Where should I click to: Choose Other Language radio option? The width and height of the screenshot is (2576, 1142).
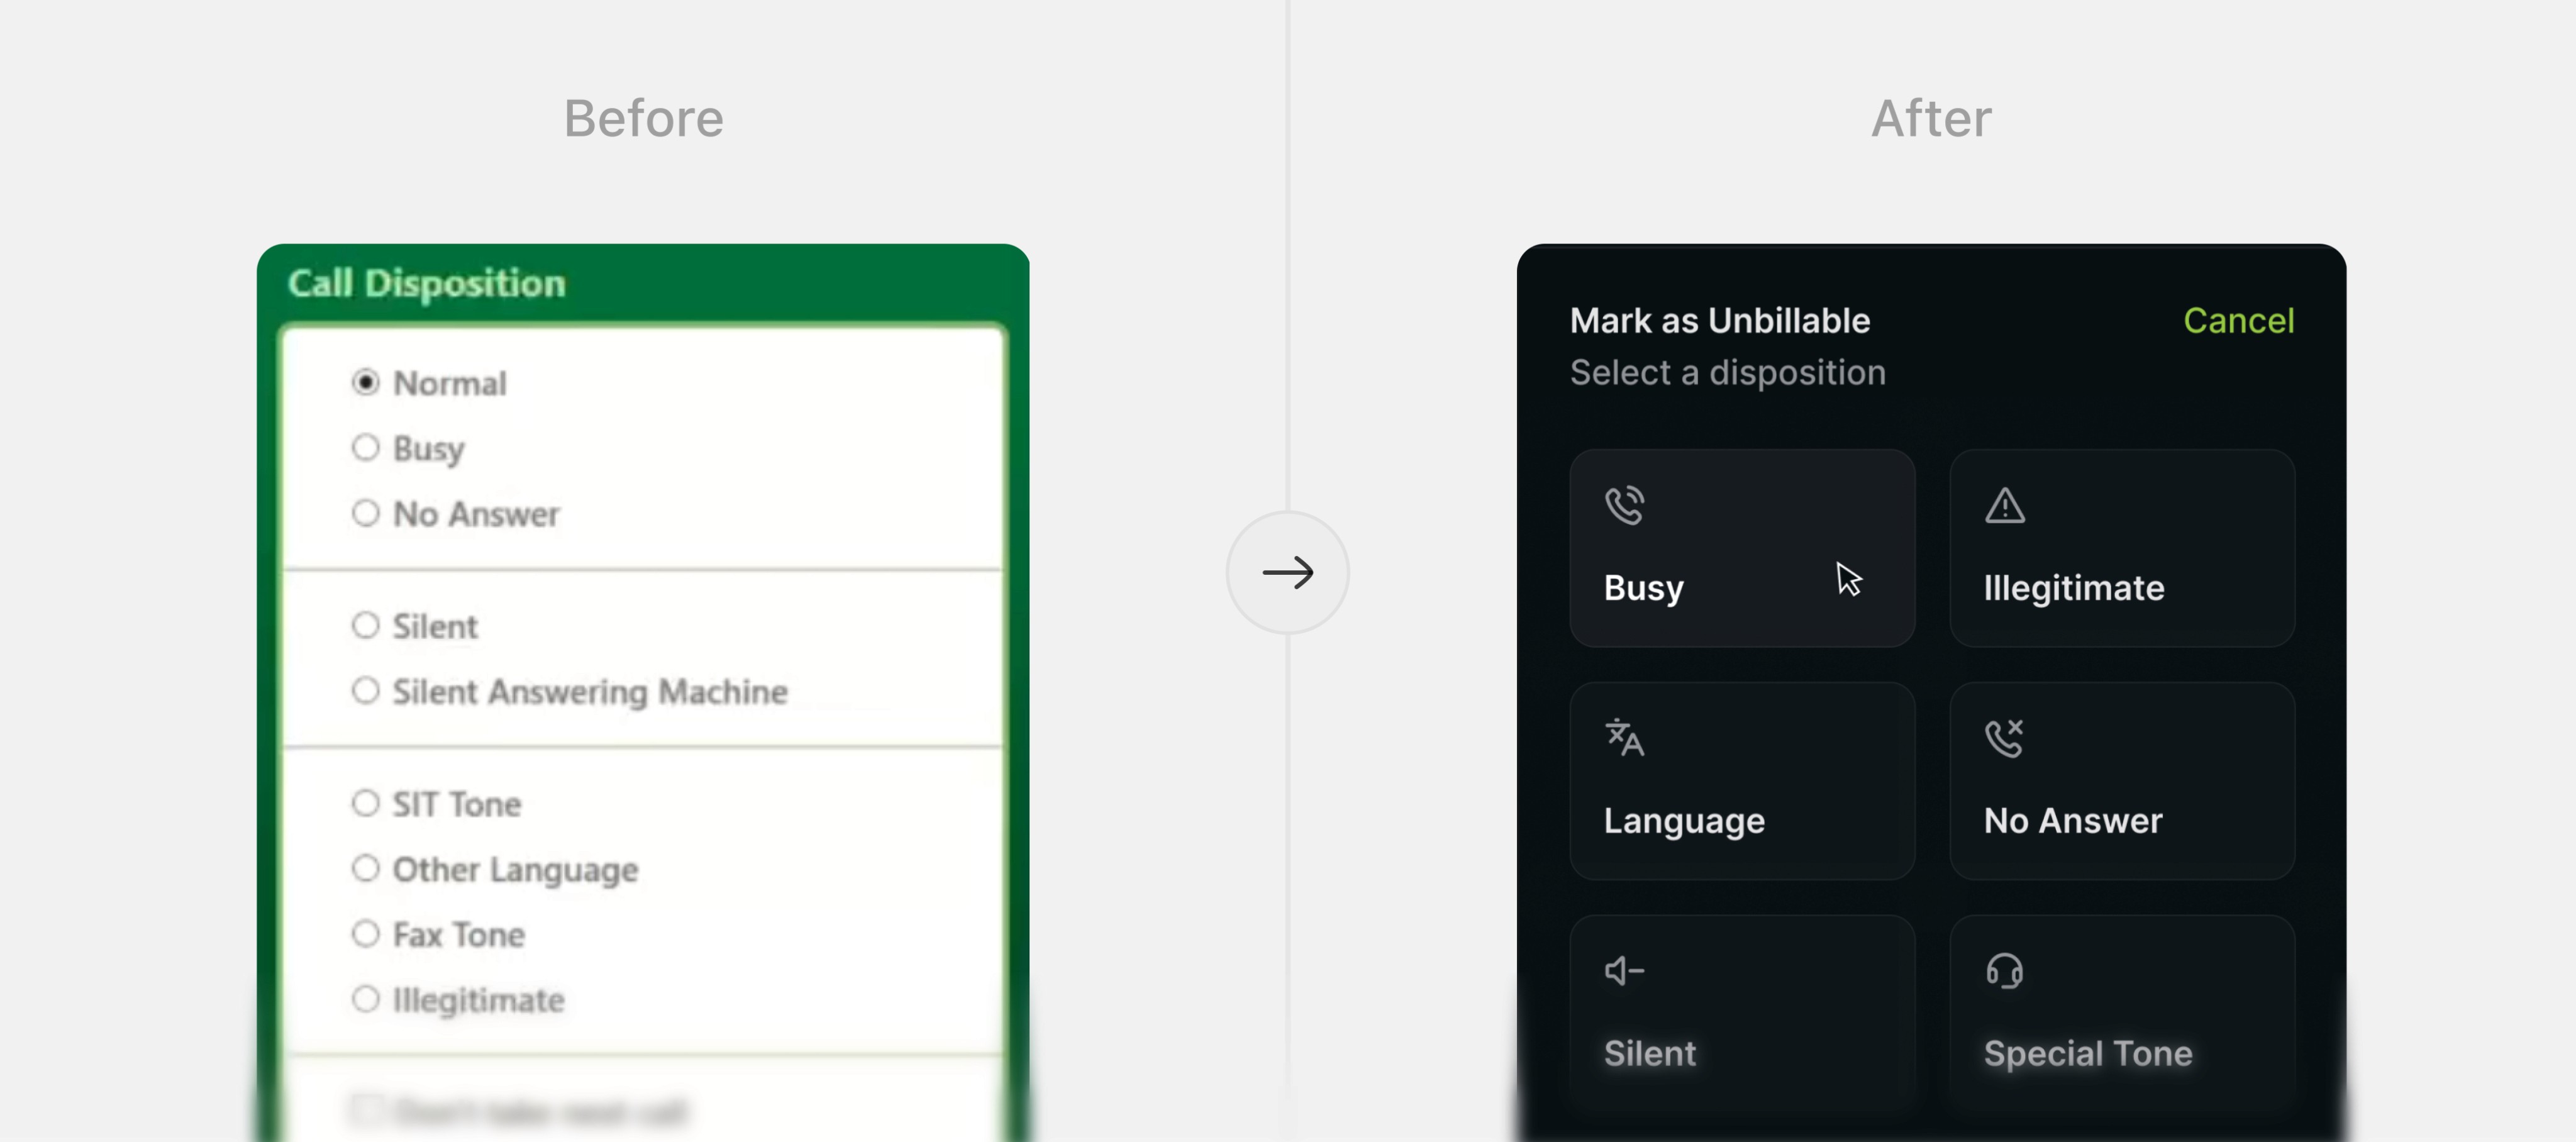pyautogui.click(x=366, y=868)
